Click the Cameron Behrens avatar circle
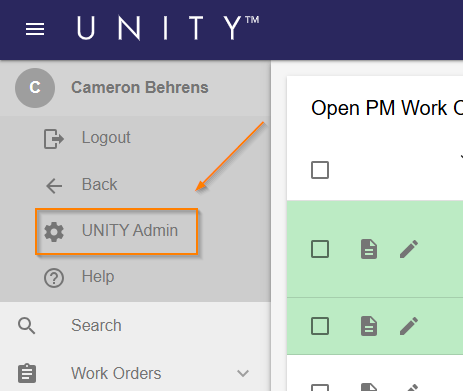 [x=35, y=88]
